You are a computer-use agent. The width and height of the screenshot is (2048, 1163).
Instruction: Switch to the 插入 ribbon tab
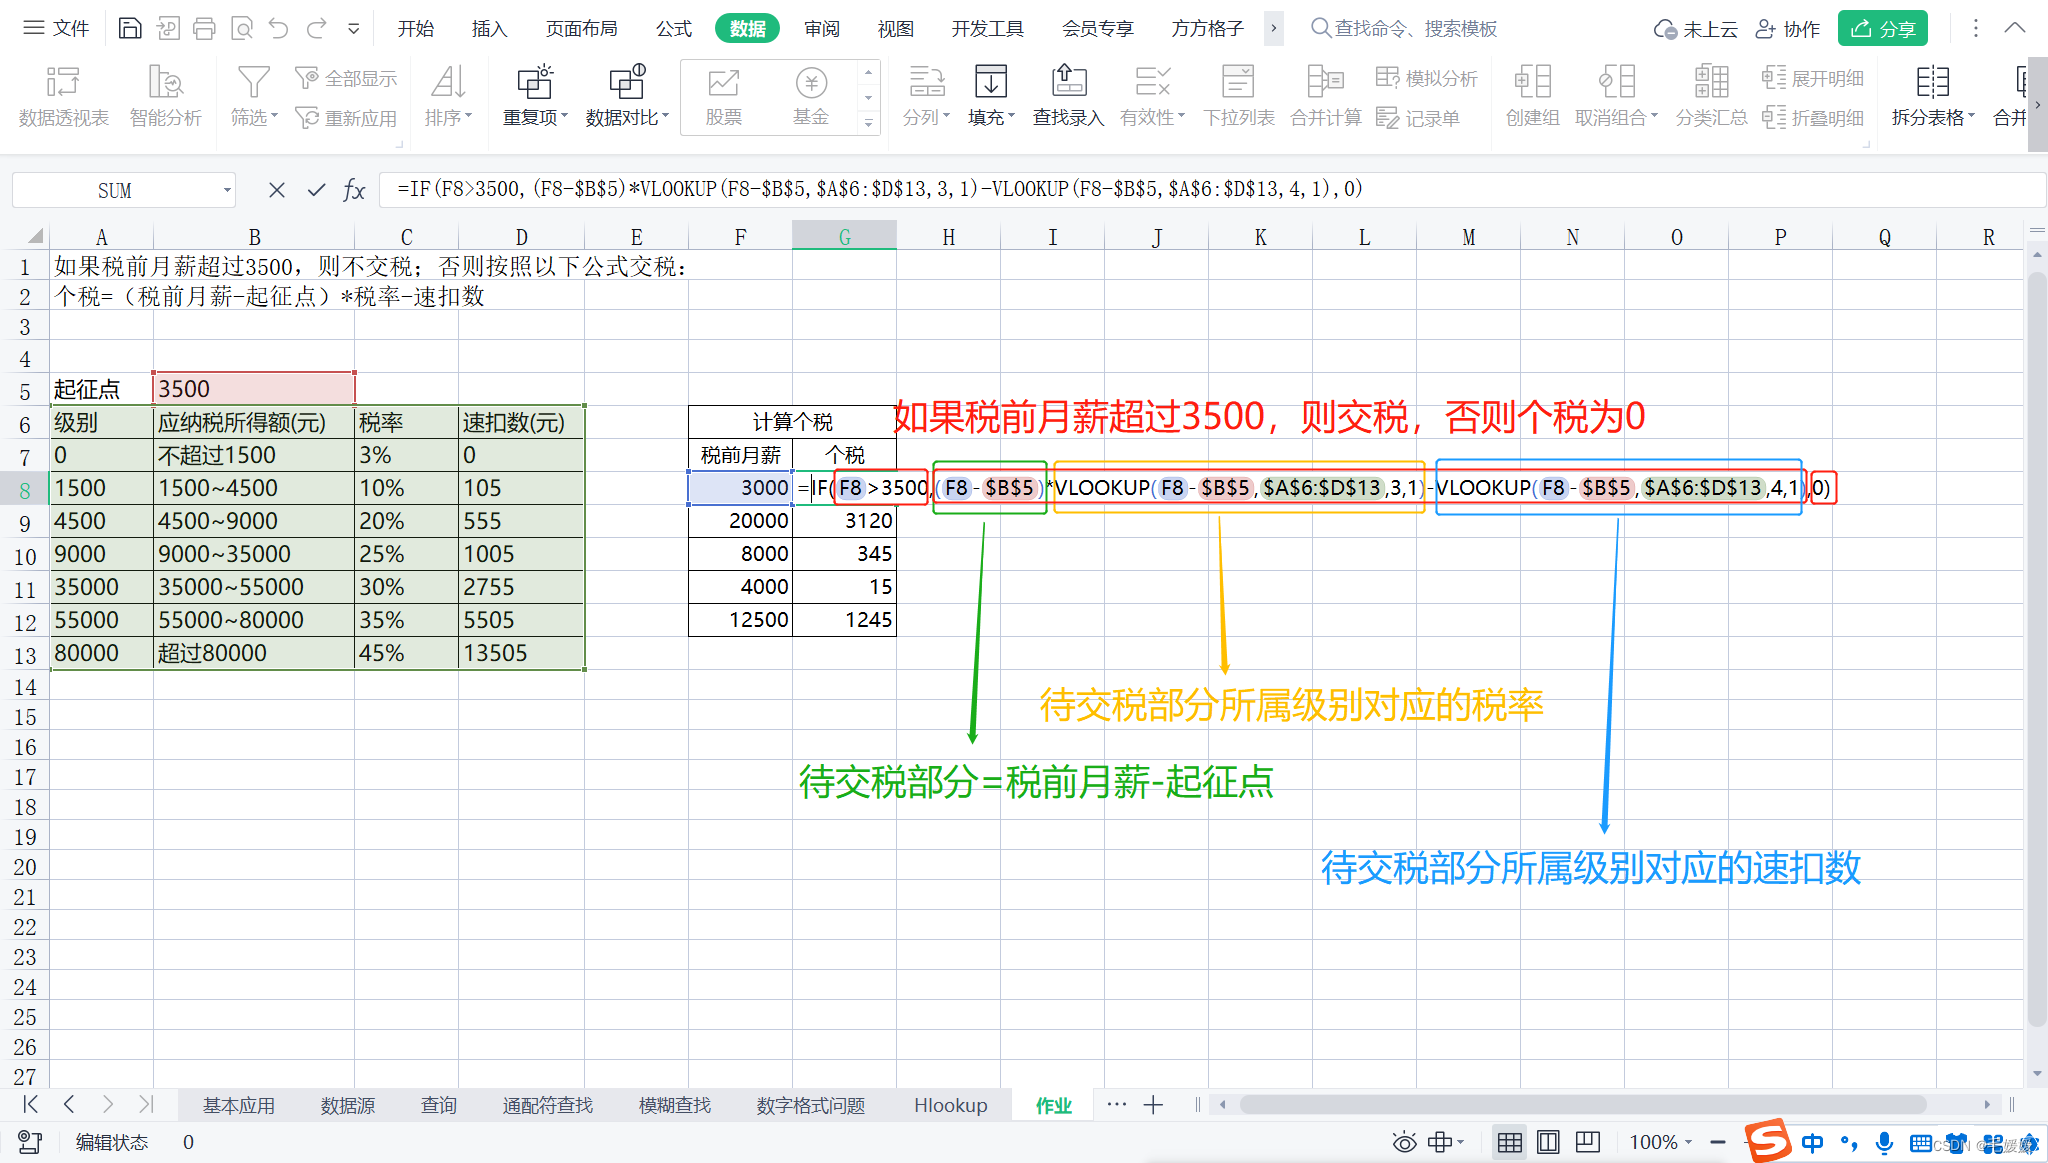click(x=489, y=29)
